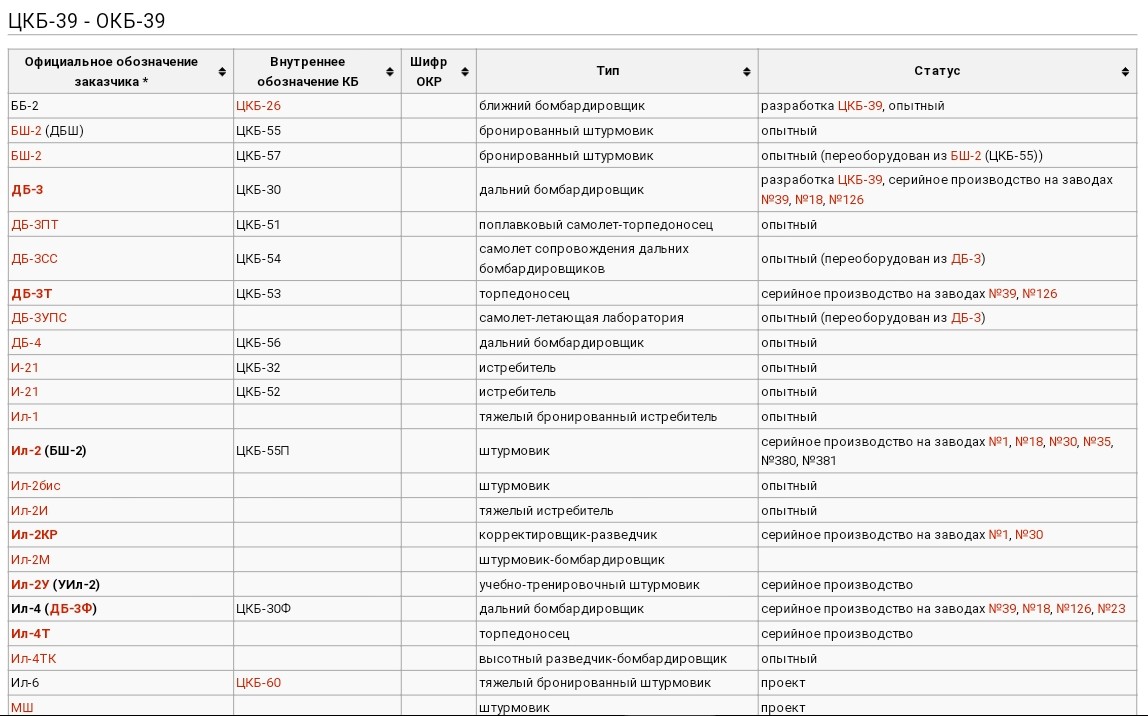Click the ДБ-4 link

point(26,343)
